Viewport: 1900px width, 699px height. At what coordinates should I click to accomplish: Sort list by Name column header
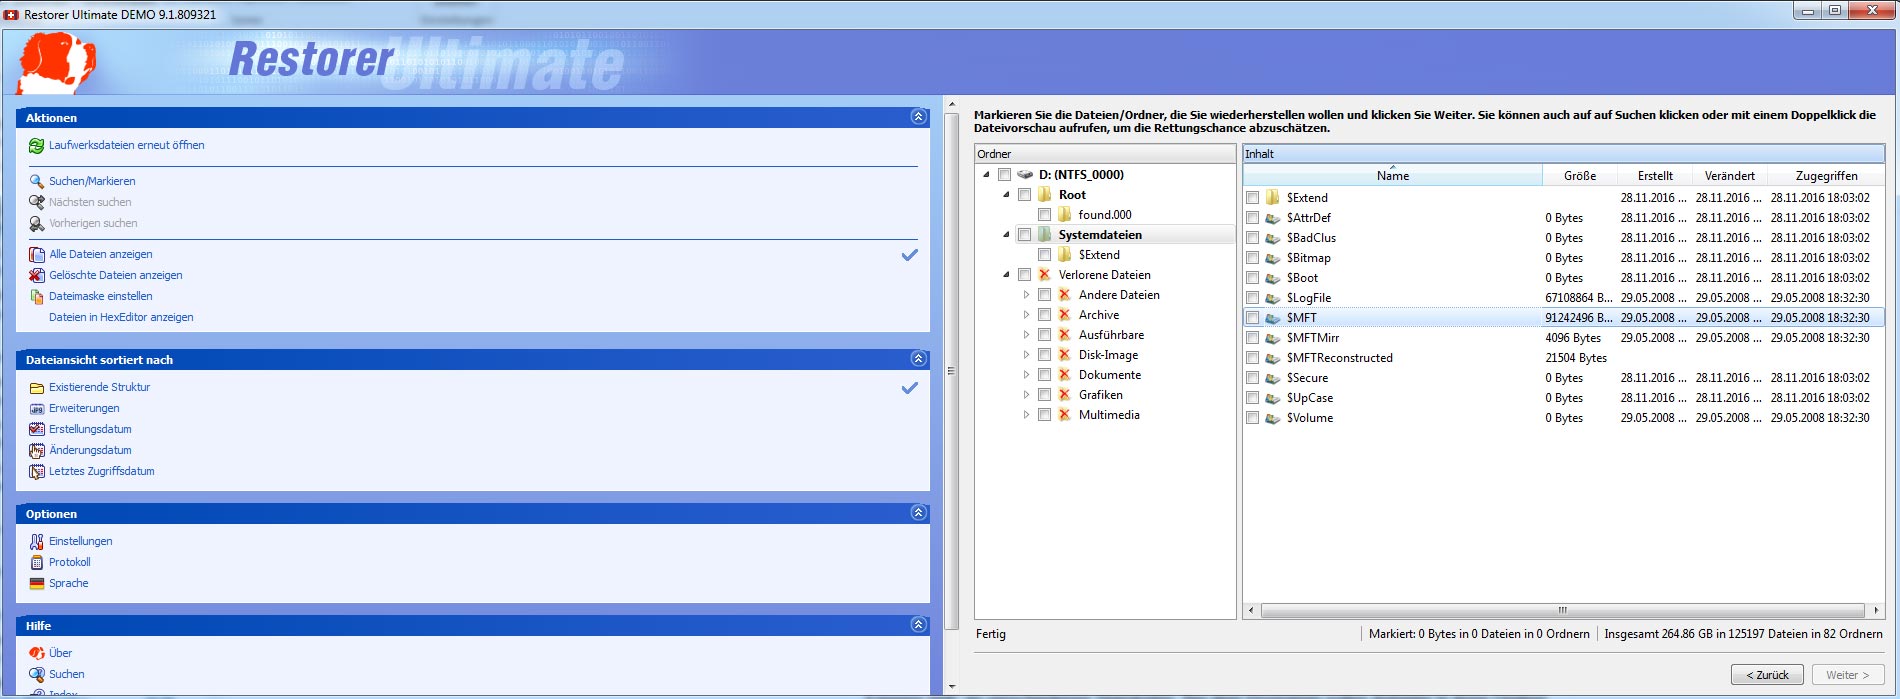pyautogui.click(x=1393, y=176)
